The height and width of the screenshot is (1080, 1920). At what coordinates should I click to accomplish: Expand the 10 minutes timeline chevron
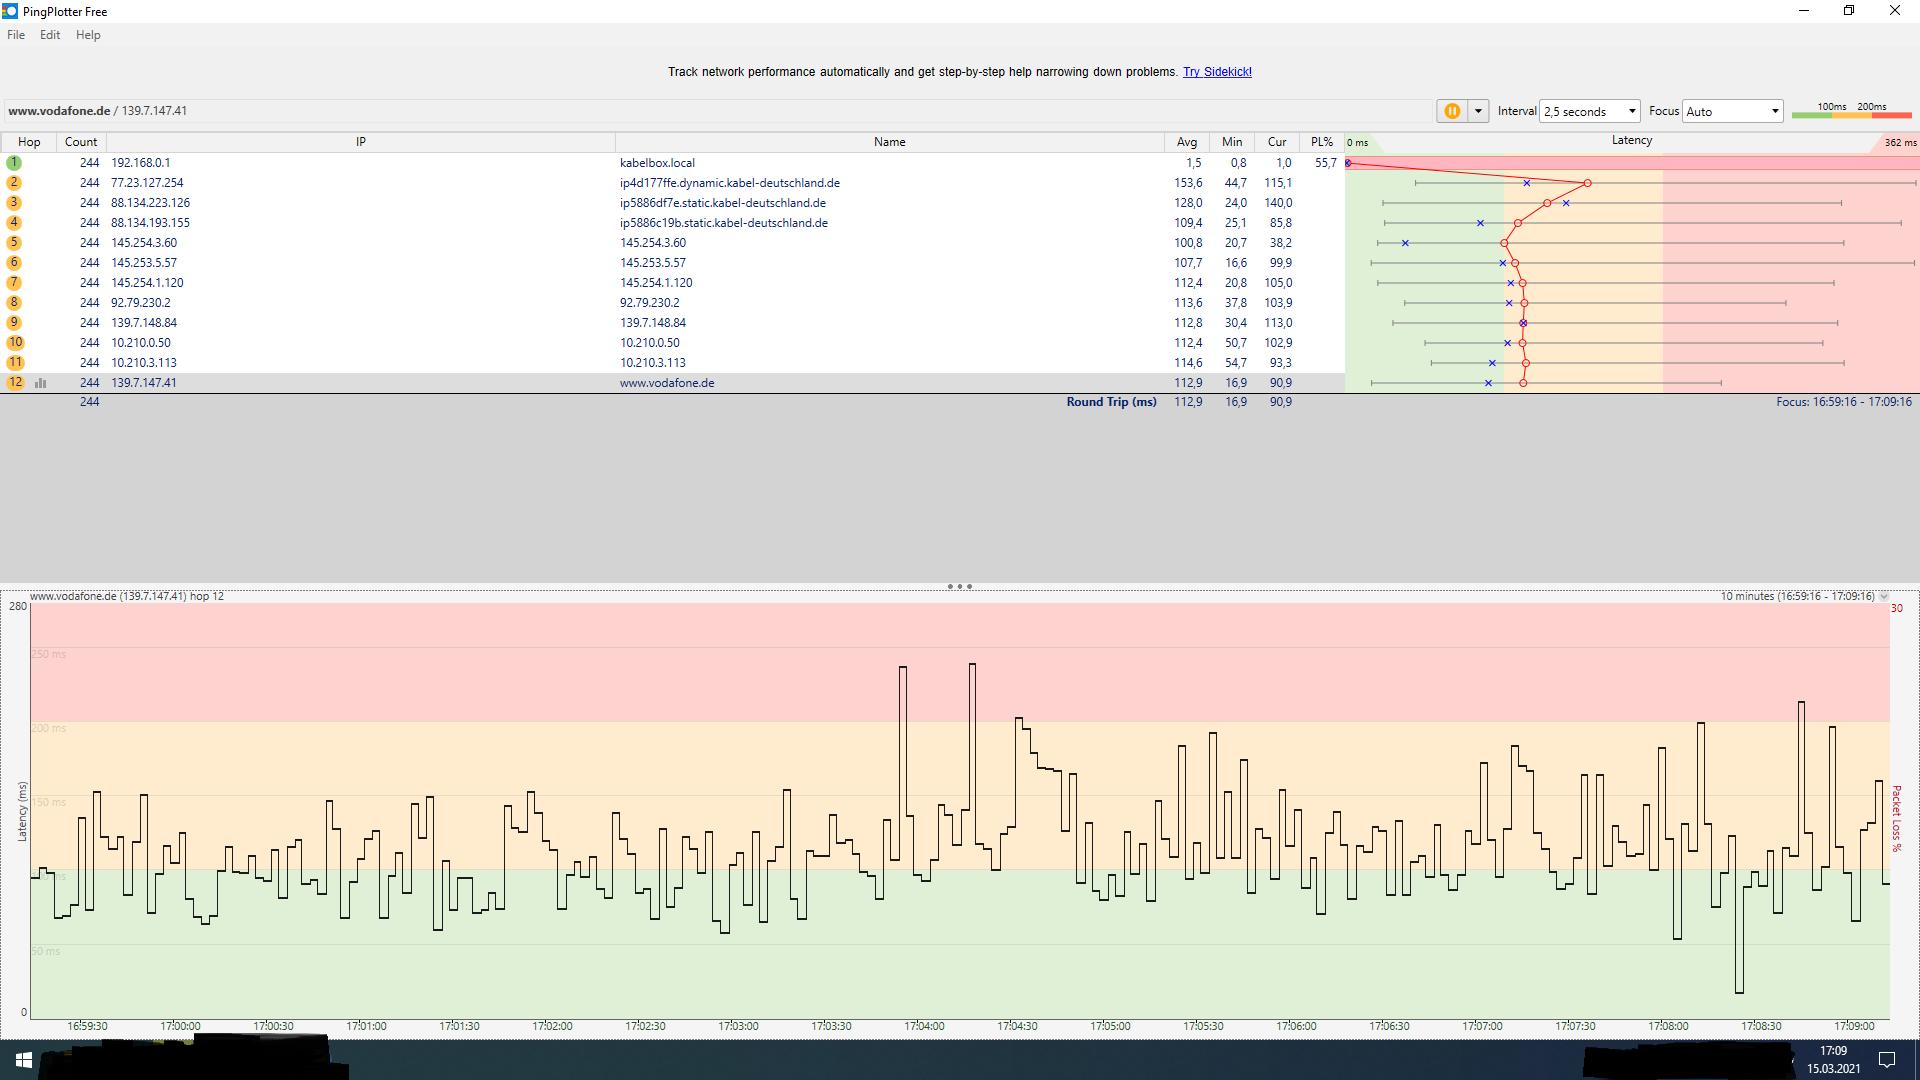click(x=1884, y=596)
